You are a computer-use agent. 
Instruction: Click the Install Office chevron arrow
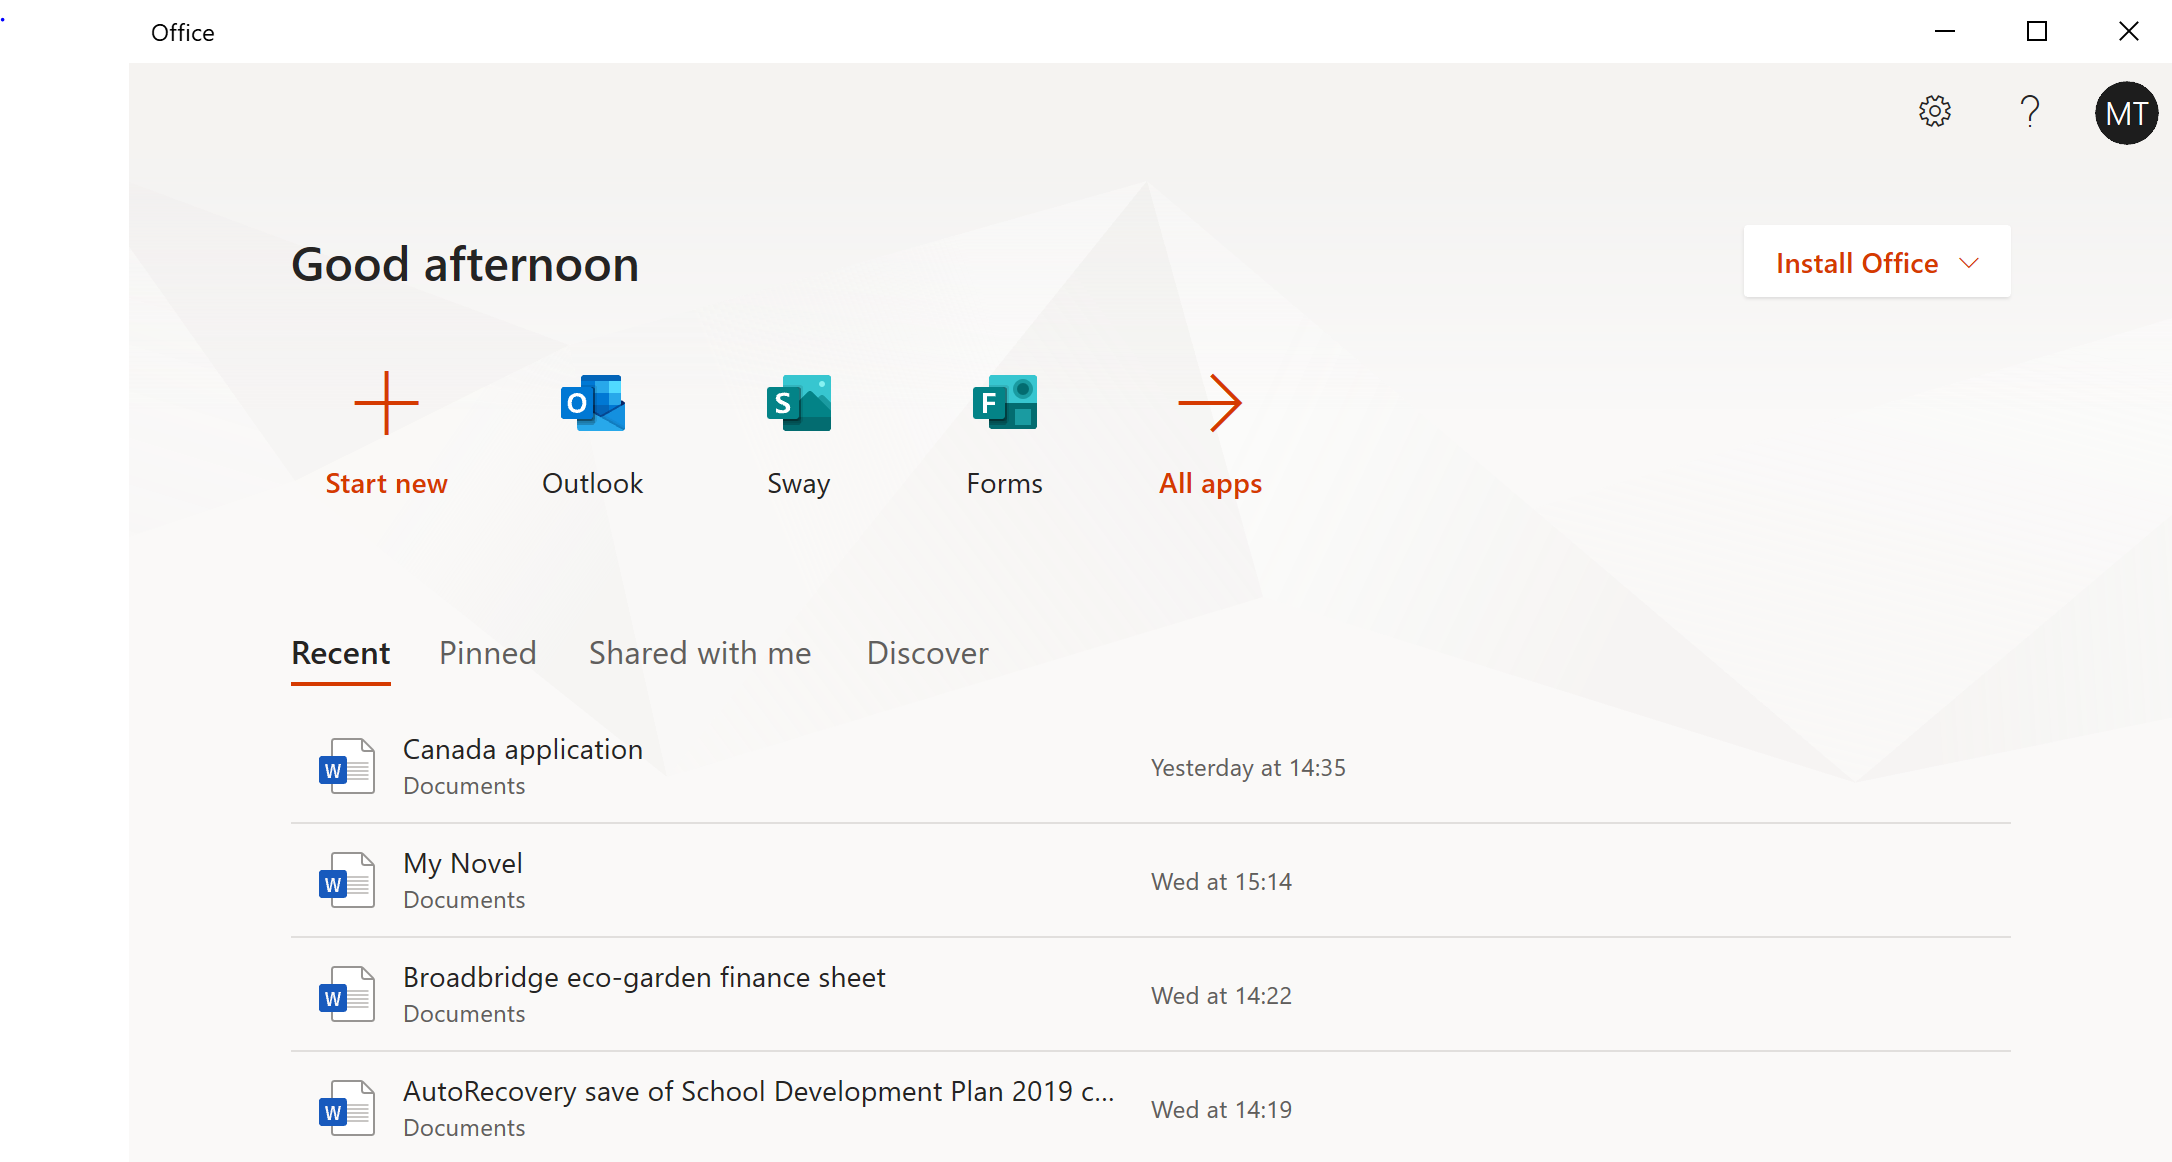(x=1969, y=263)
